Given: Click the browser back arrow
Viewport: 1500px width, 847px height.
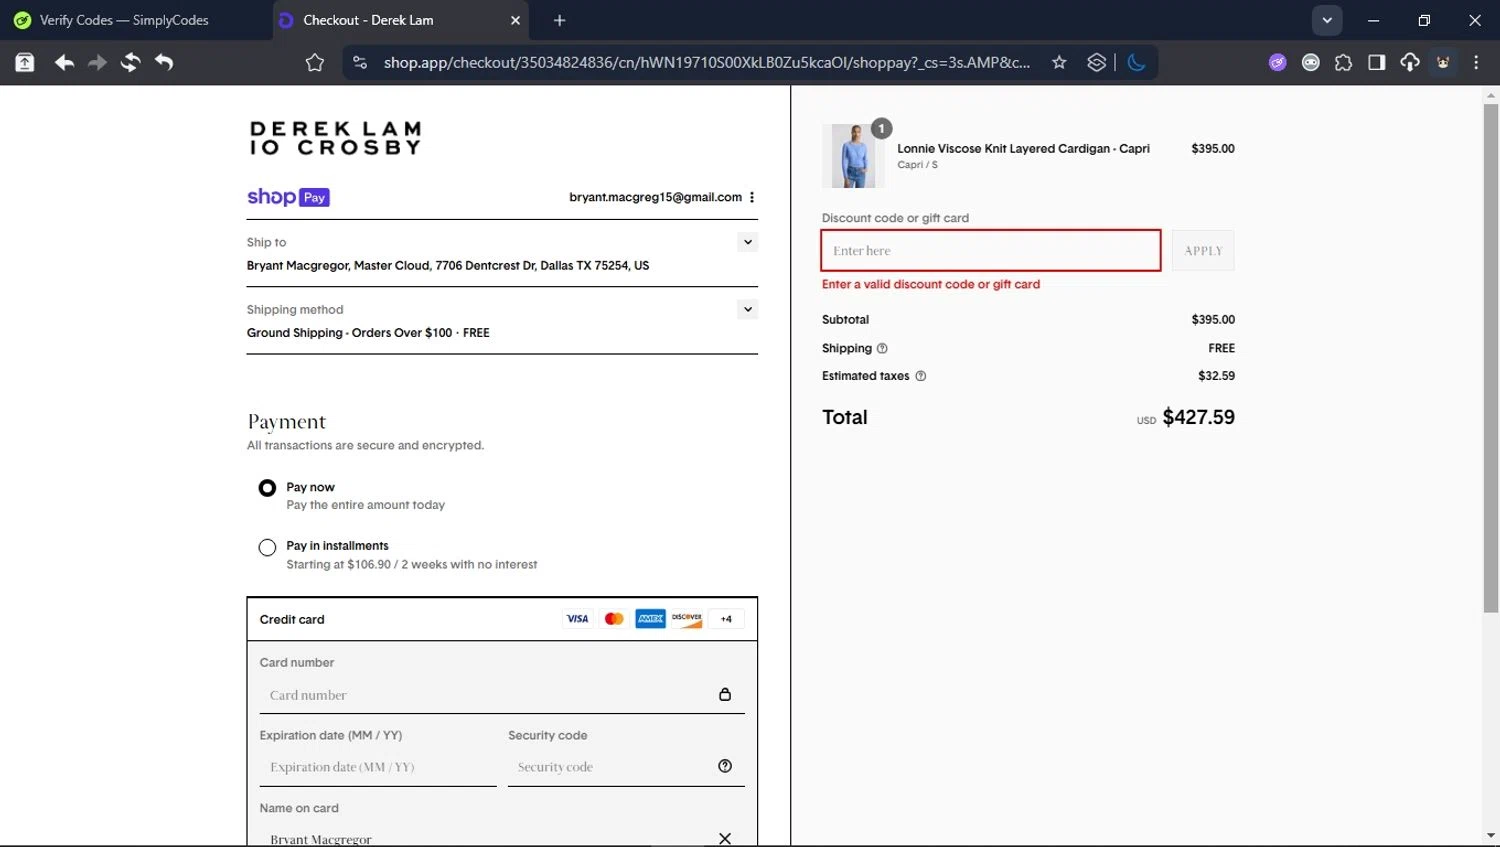Looking at the screenshot, I should point(64,62).
